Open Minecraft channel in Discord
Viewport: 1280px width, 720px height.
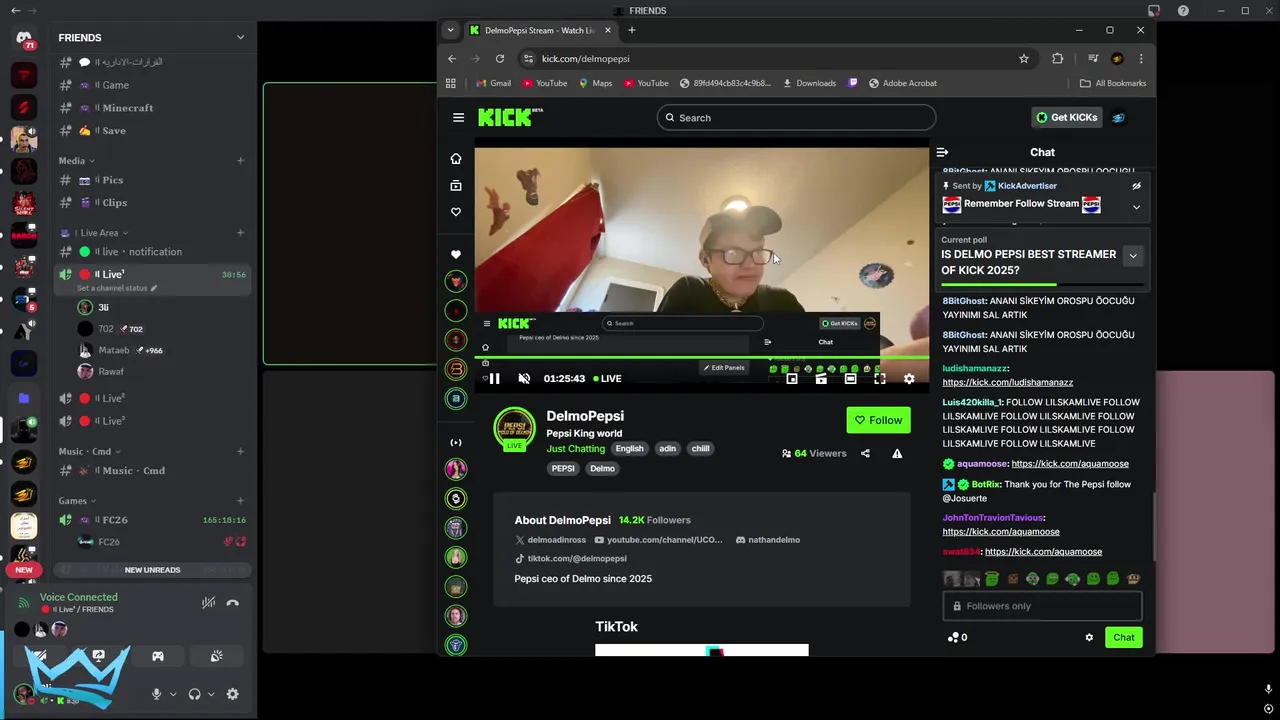coord(128,108)
